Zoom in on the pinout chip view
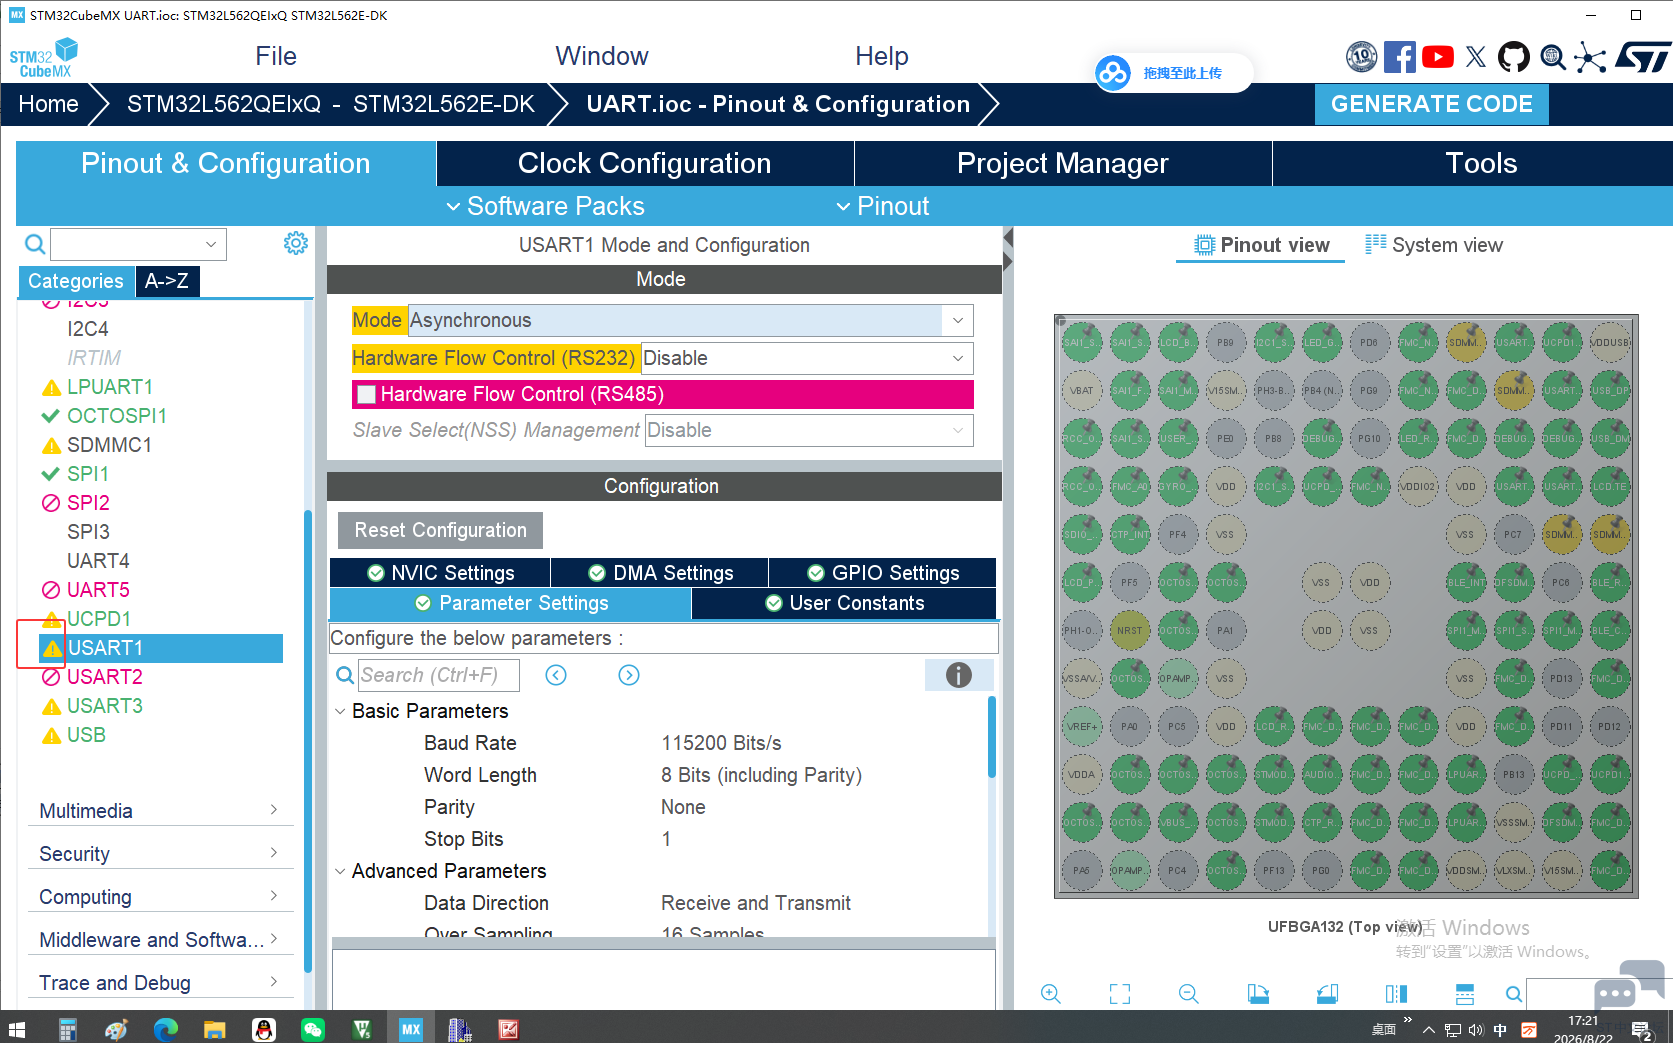 1050,993
